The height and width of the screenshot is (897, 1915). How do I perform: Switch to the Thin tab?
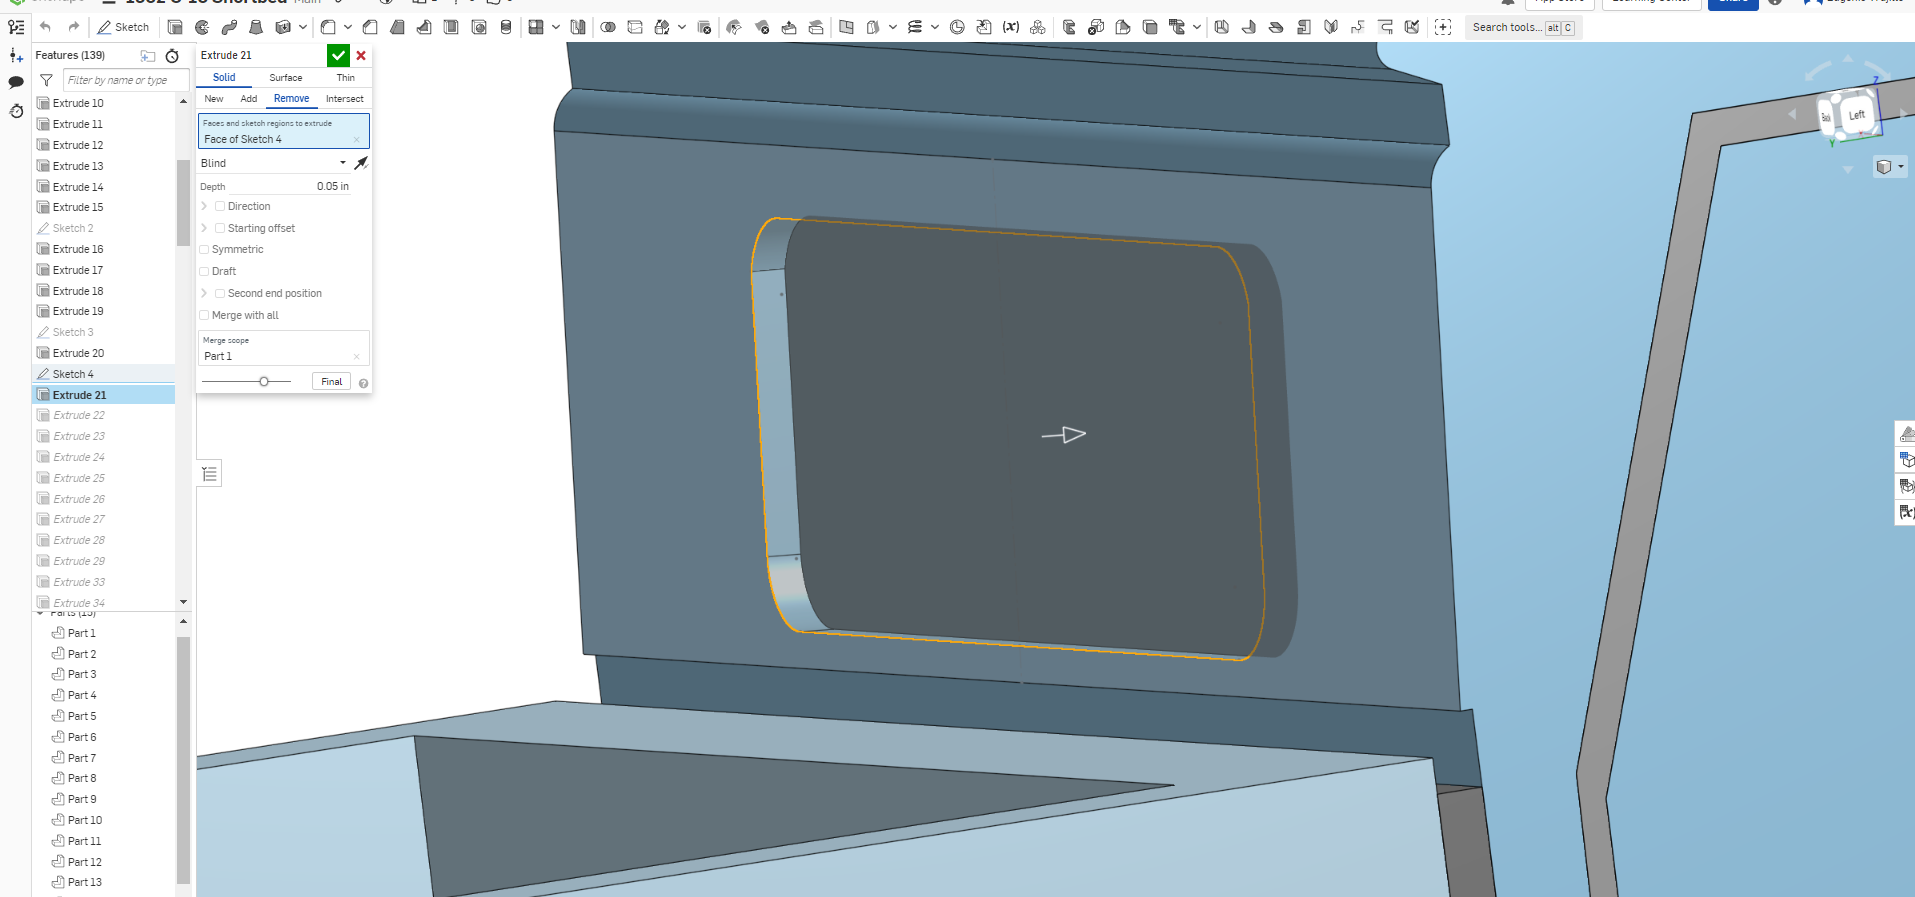pos(346,77)
